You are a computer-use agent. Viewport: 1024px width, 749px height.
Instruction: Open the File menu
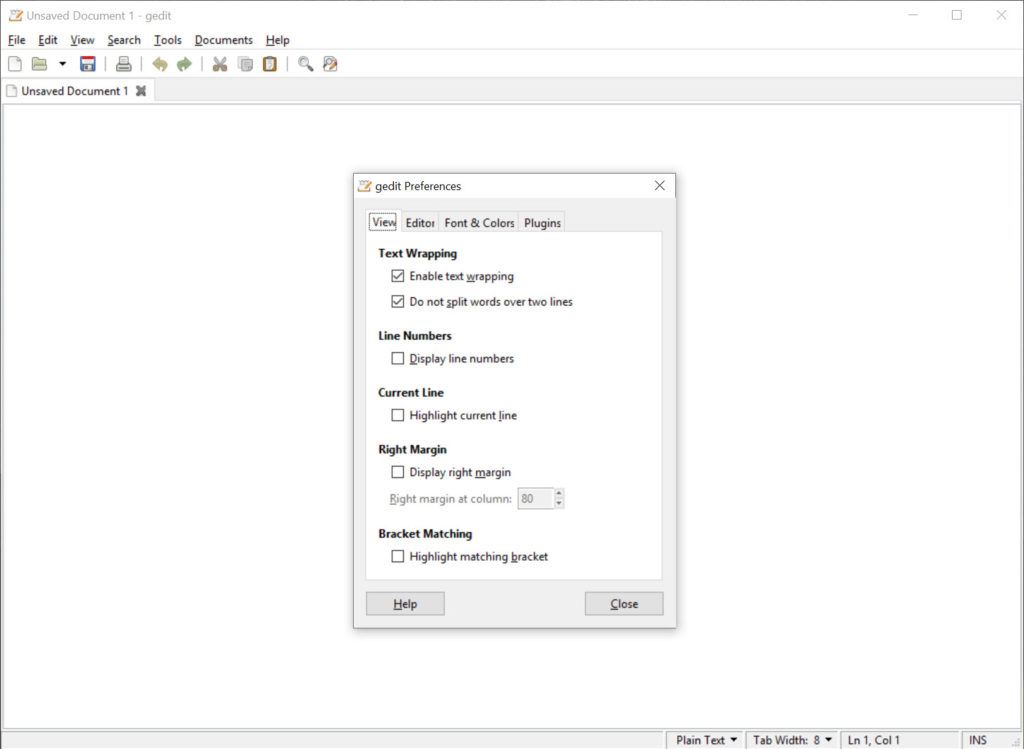[16, 40]
